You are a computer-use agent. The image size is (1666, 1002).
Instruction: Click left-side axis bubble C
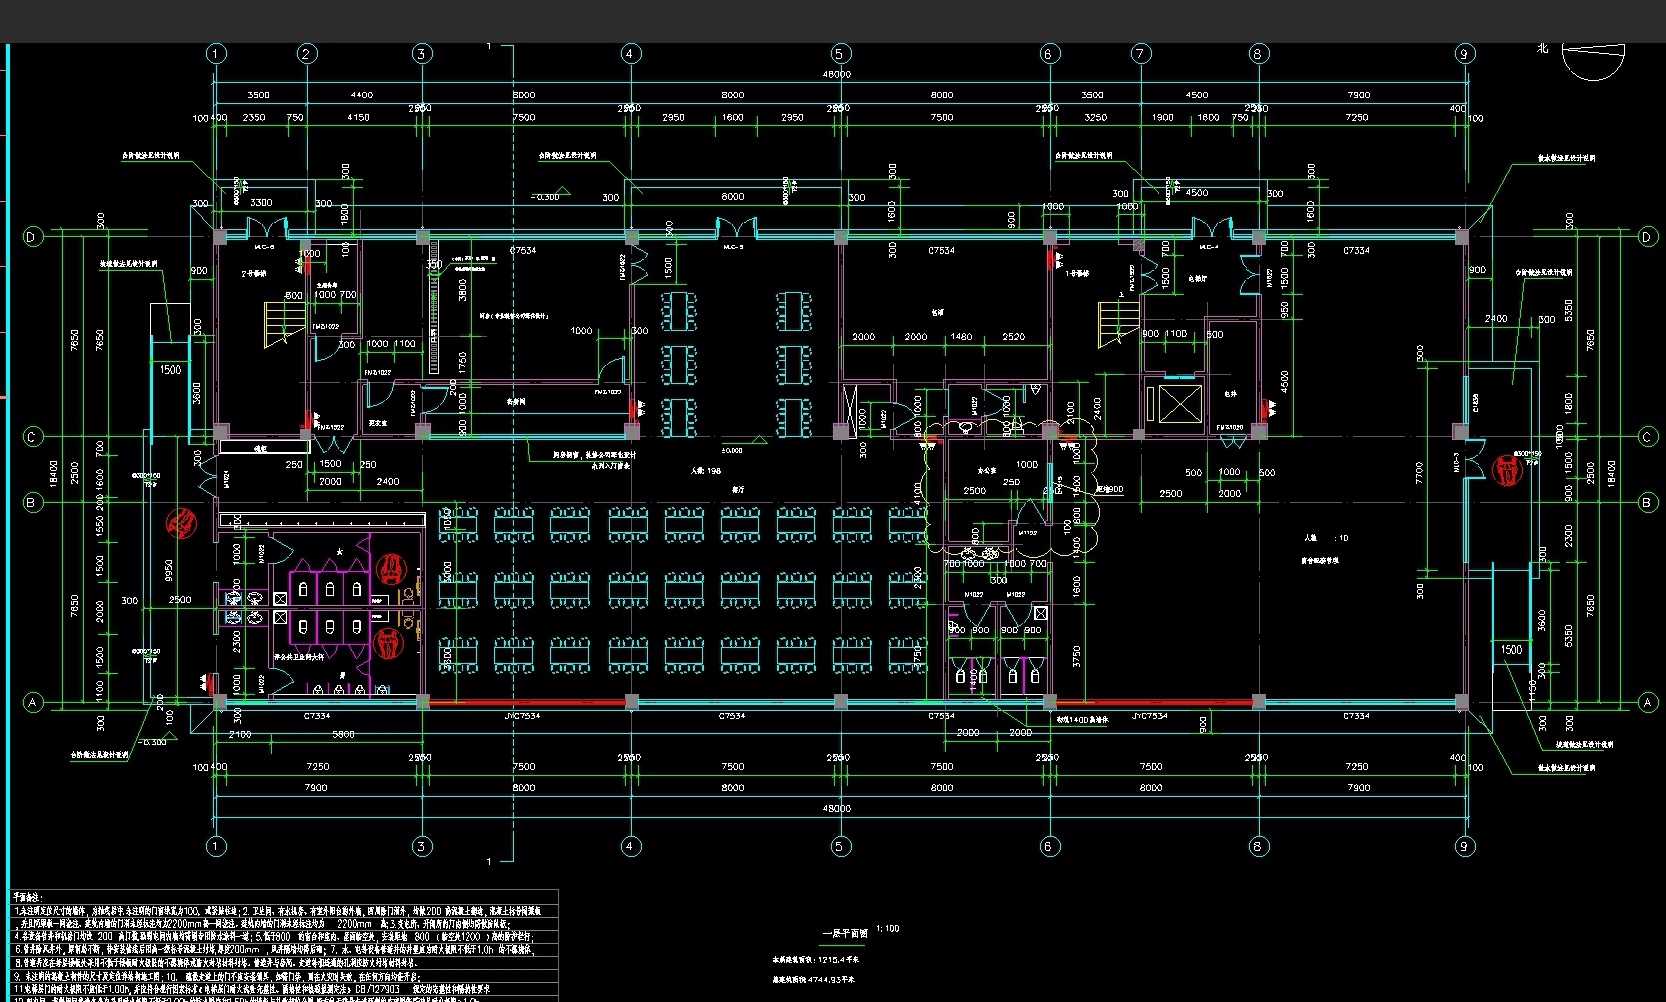(32, 436)
